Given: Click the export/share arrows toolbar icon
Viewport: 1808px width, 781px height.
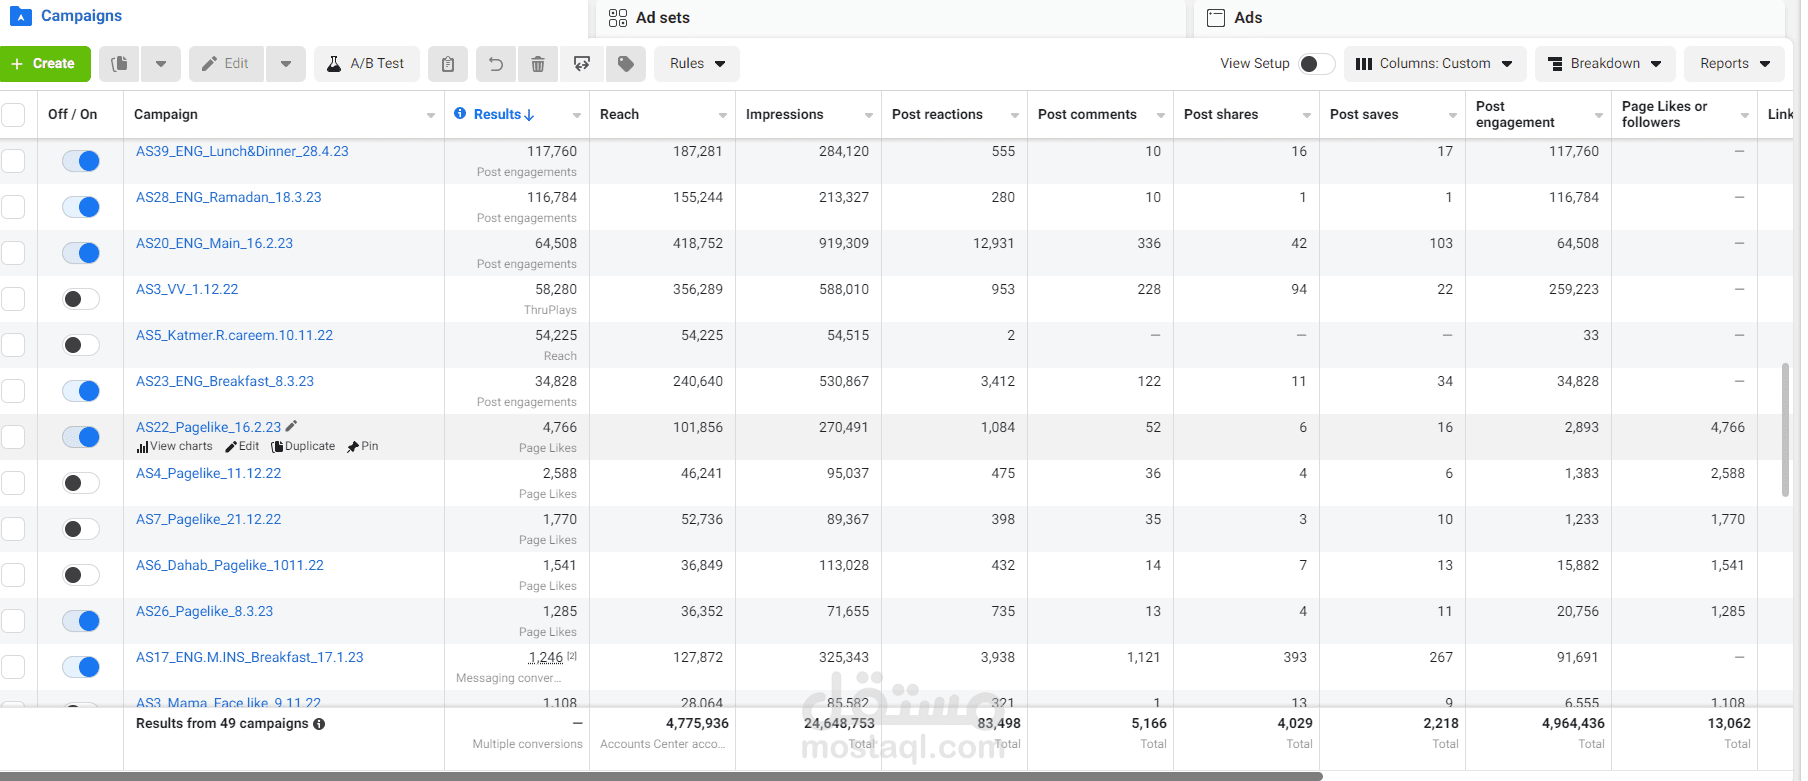Looking at the screenshot, I should point(582,64).
